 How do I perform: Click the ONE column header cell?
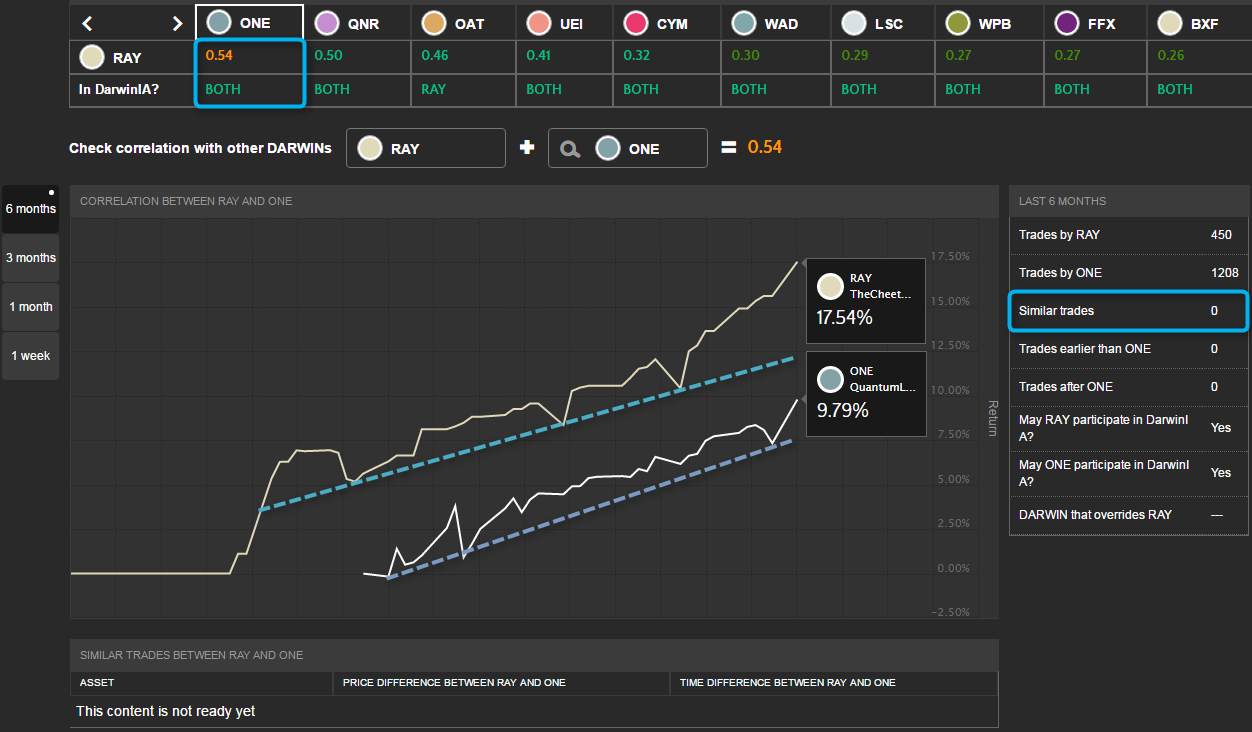click(249, 23)
